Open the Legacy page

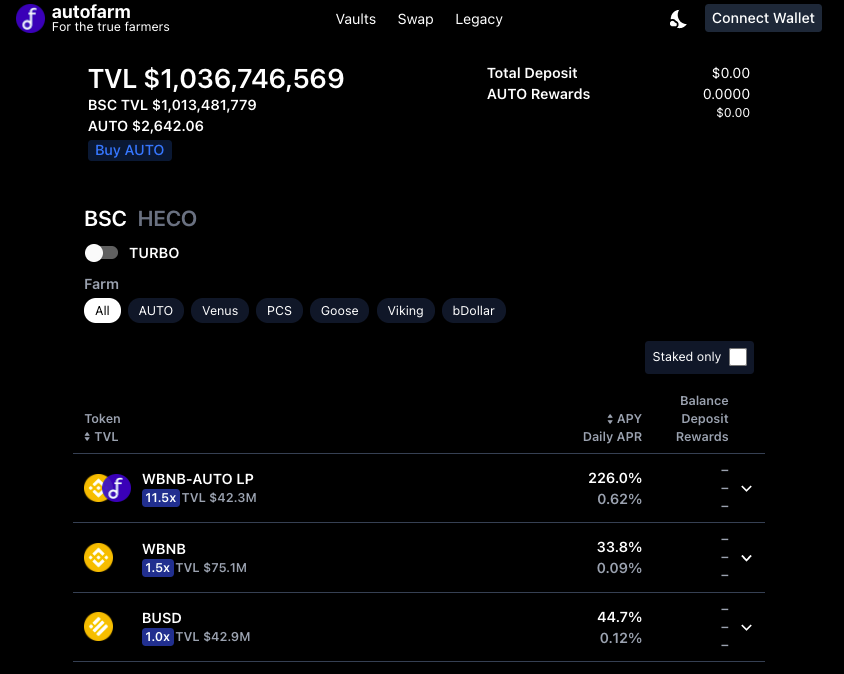tap(479, 19)
